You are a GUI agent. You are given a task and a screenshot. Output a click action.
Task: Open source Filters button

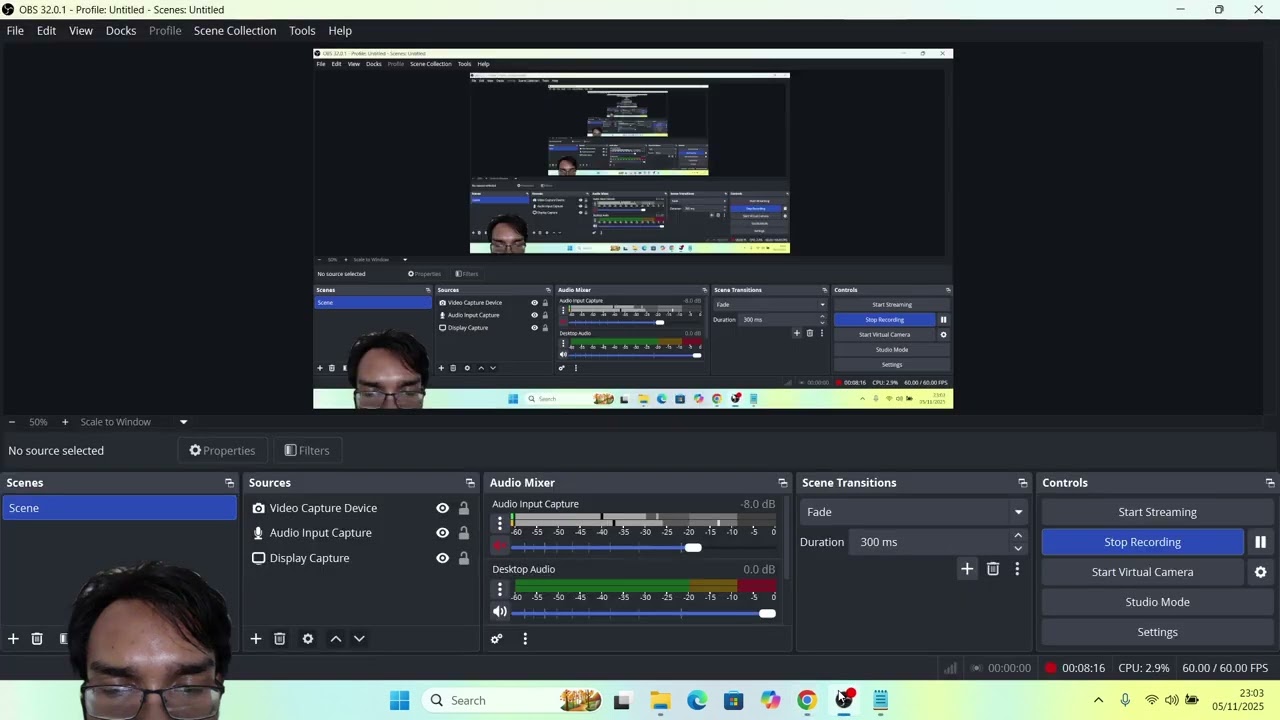[x=307, y=451]
